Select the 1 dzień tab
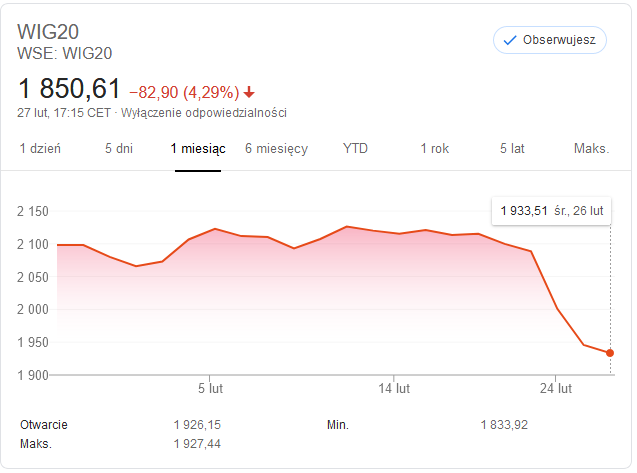The height and width of the screenshot is (473, 637). click(x=40, y=149)
